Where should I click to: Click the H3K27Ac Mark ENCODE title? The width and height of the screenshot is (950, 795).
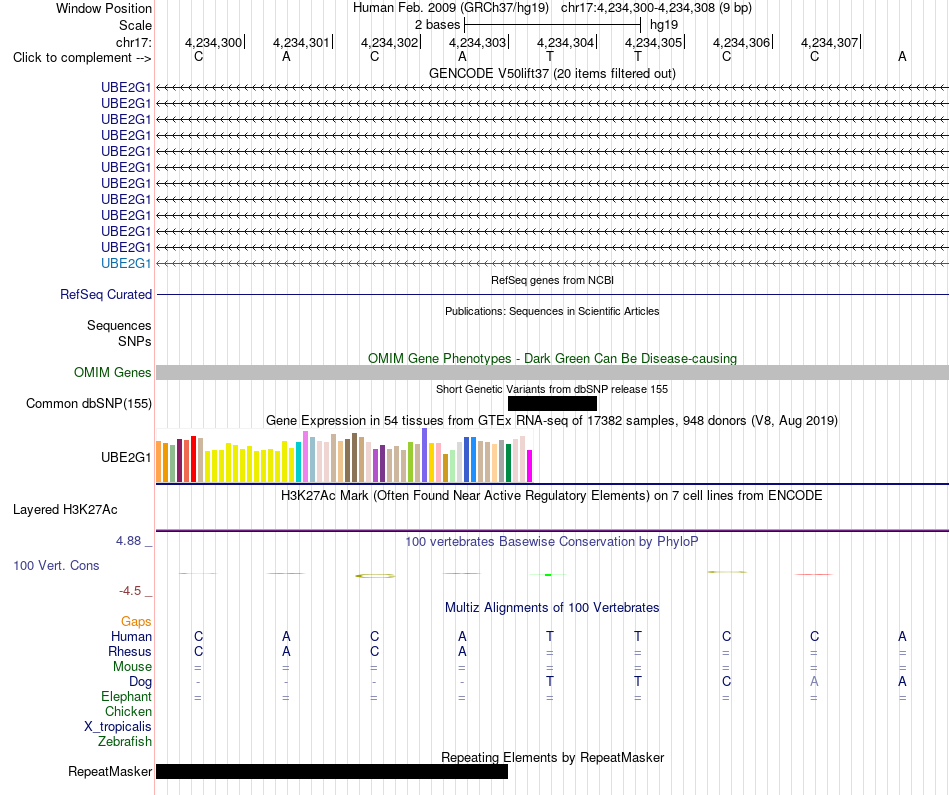pyautogui.click(x=552, y=496)
